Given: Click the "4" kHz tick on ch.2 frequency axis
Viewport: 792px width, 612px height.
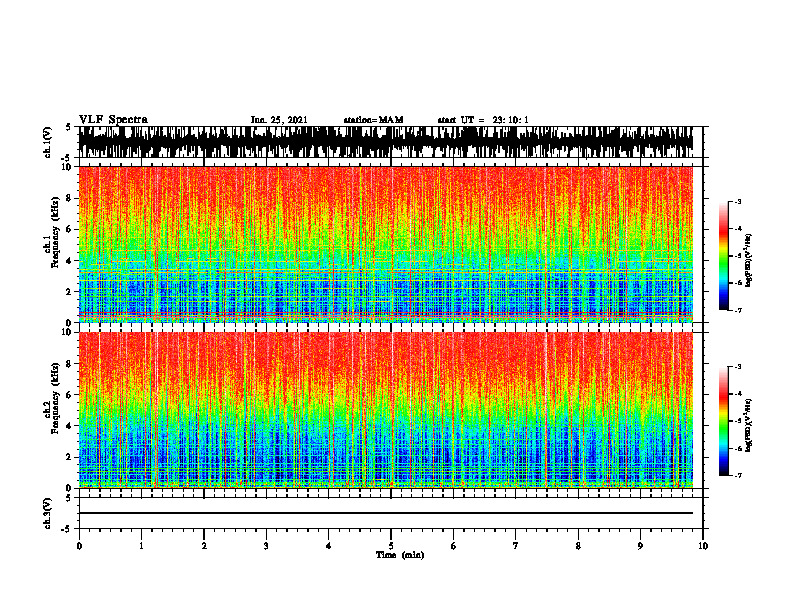Looking at the screenshot, I should tap(70, 426).
